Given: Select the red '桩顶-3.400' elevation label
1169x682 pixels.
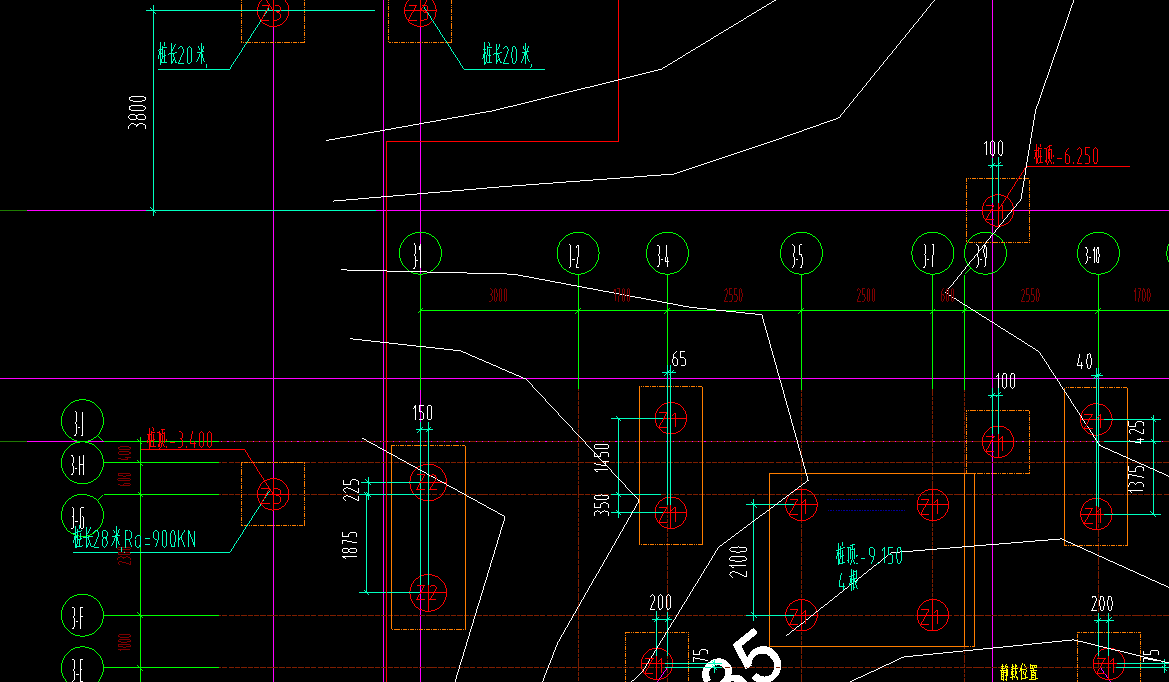Looking at the screenshot, I should [x=180, y=439].
